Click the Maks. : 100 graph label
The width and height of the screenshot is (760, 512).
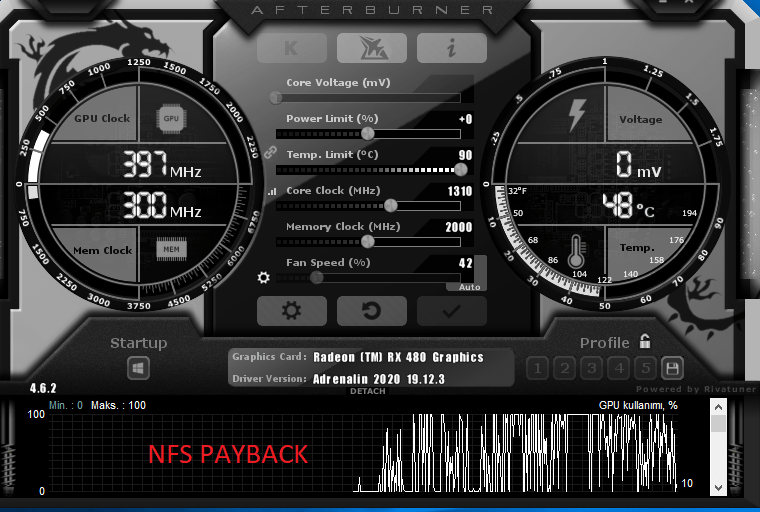tap(118, 405)
